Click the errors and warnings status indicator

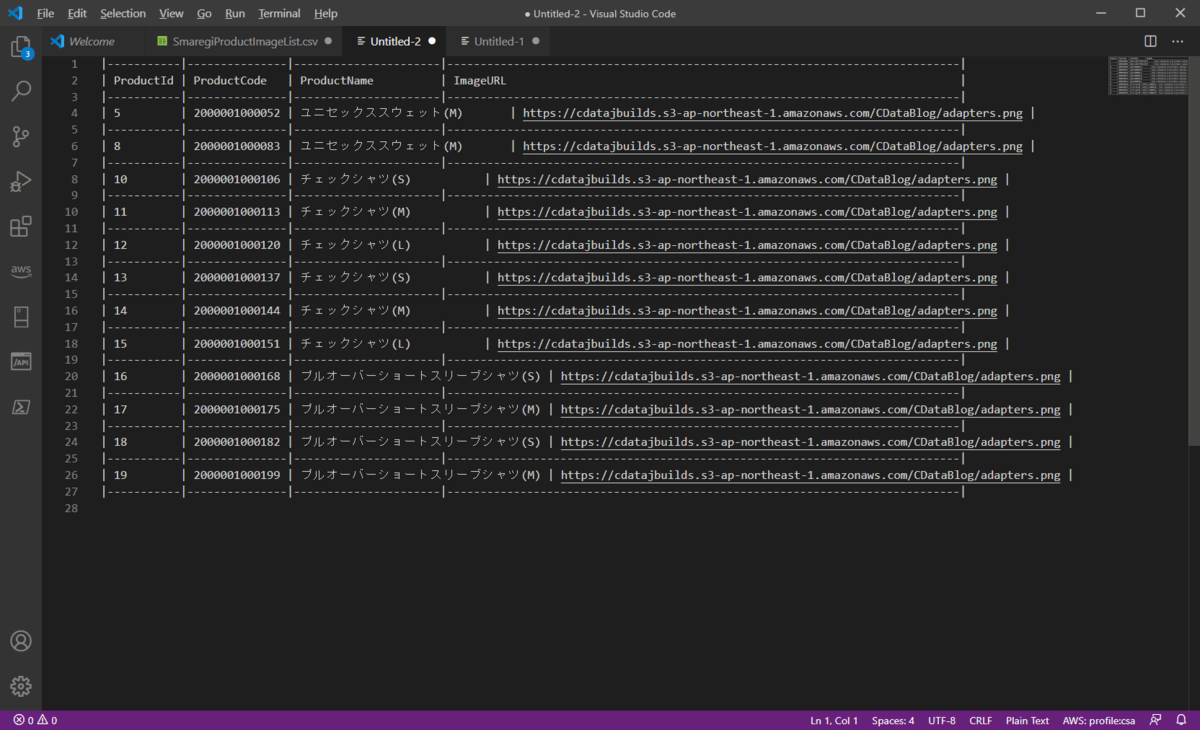coord(35,720)
